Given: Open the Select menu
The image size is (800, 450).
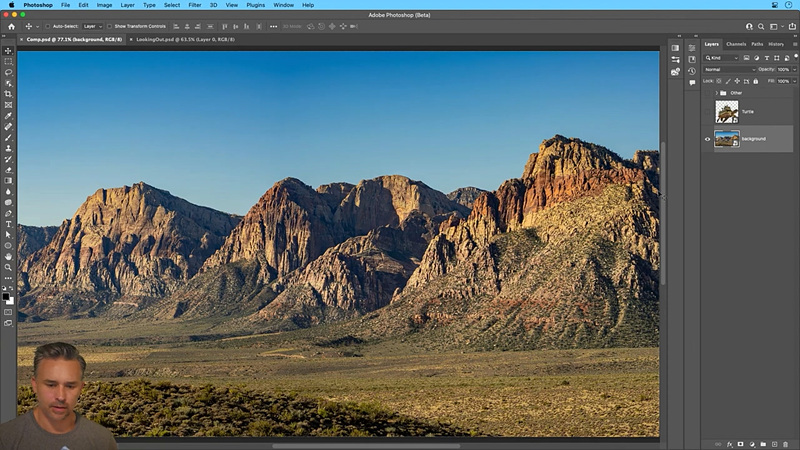Looking at the screenshot, I should tap(172, 5).
